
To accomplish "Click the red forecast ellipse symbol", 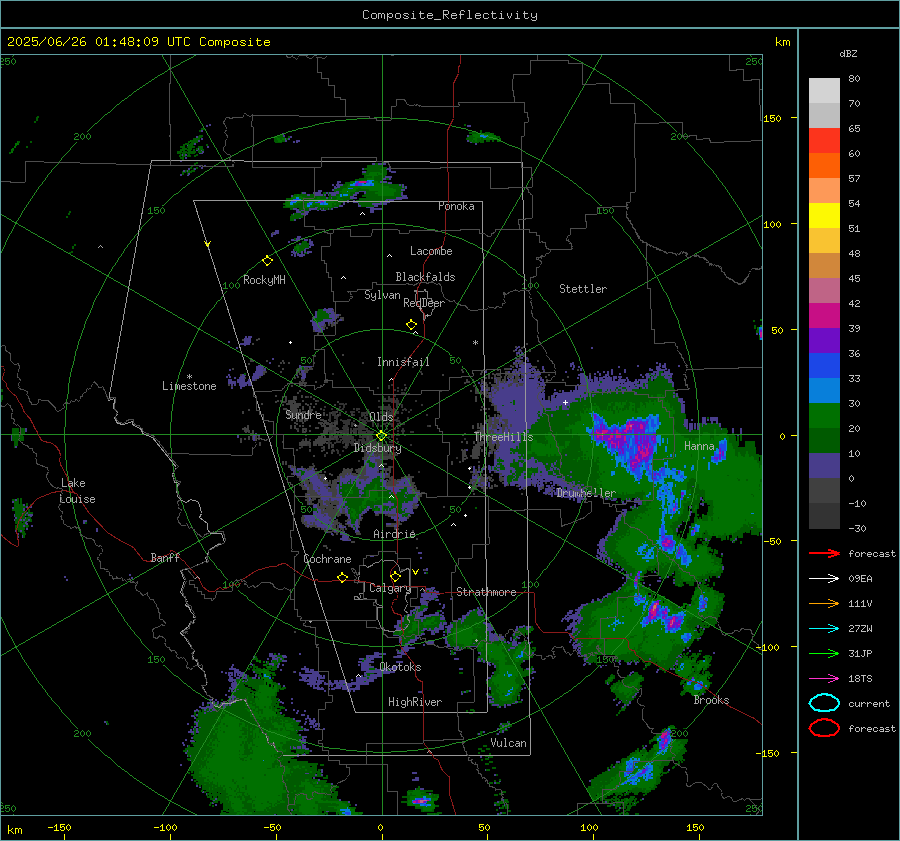I will (x=824, y=728).
